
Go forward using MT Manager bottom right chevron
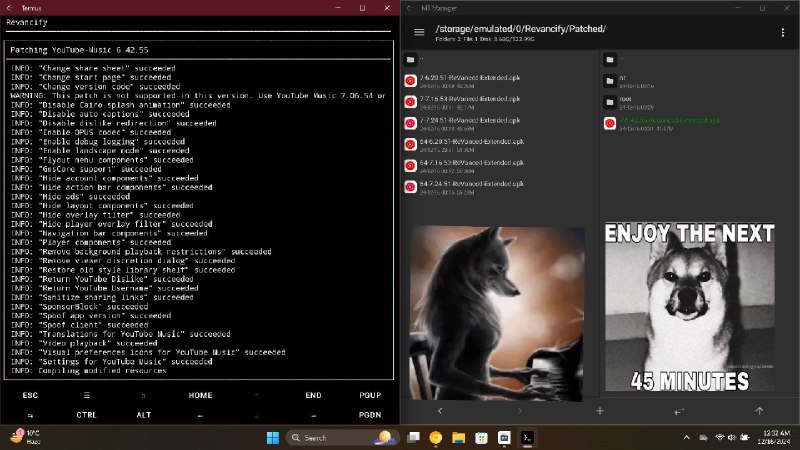click(x=519, y=411)
